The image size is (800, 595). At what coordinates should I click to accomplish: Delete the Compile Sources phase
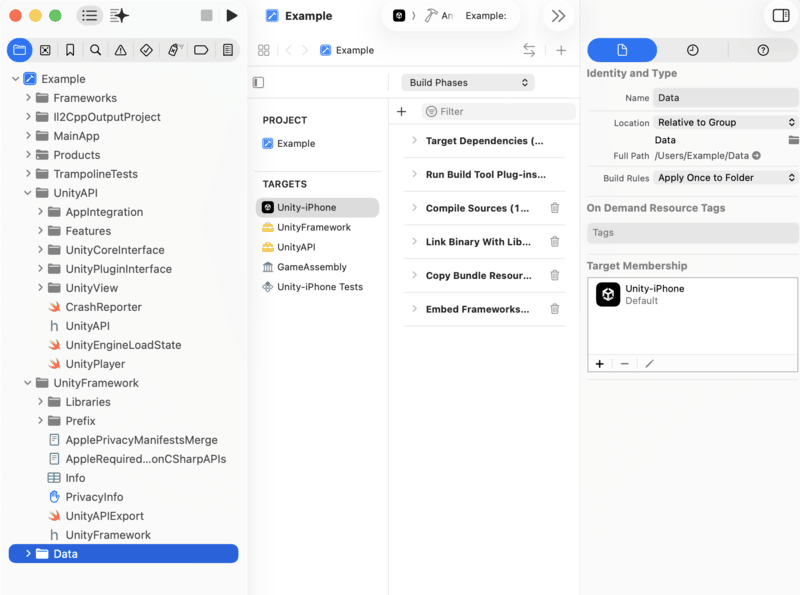tap(555, 208)
